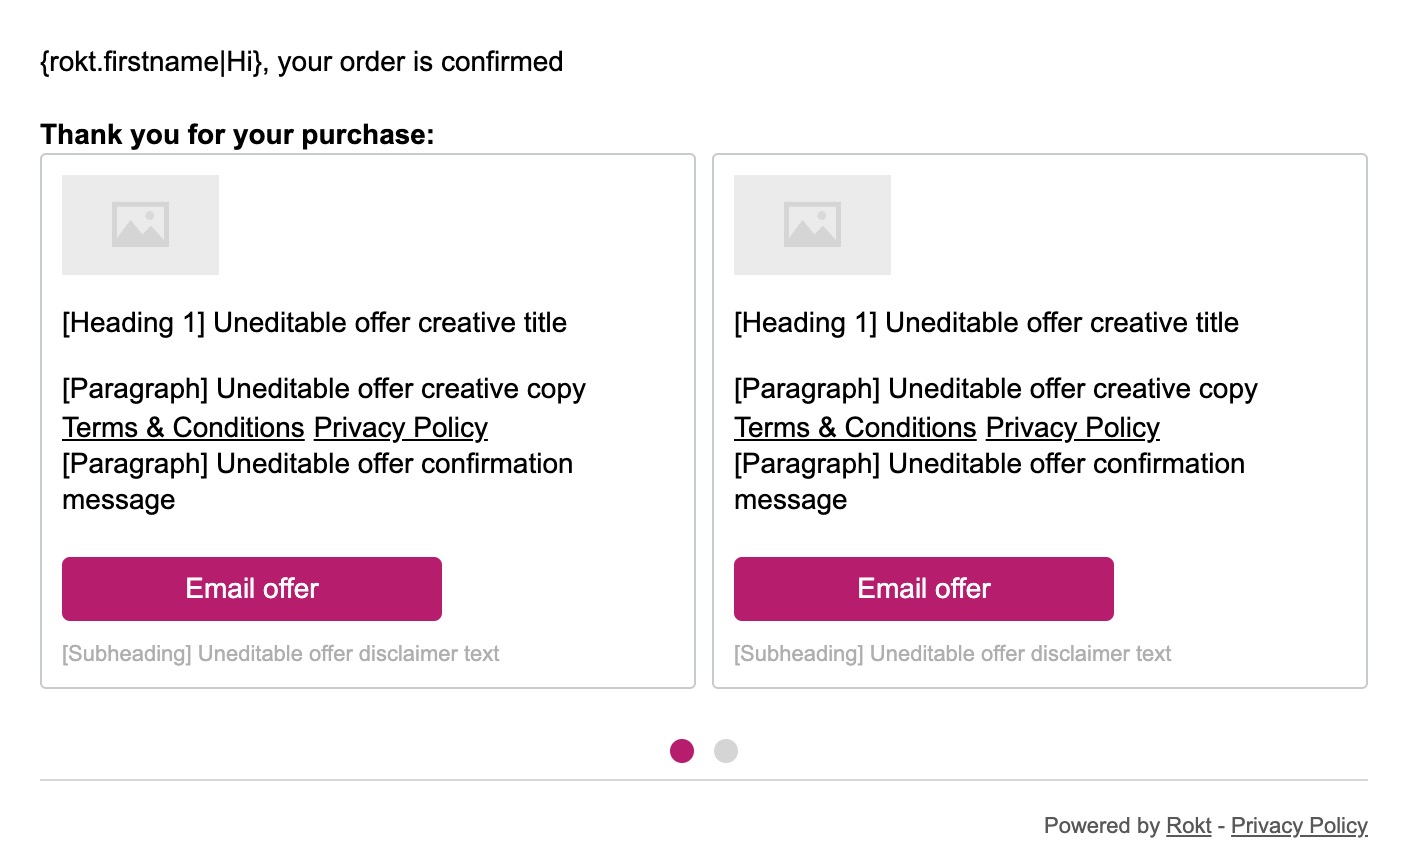The width and height of the screenshot is (1408, 856).
Task: Open Terms & Conditions in left offer card
Action: click(183, 427)
